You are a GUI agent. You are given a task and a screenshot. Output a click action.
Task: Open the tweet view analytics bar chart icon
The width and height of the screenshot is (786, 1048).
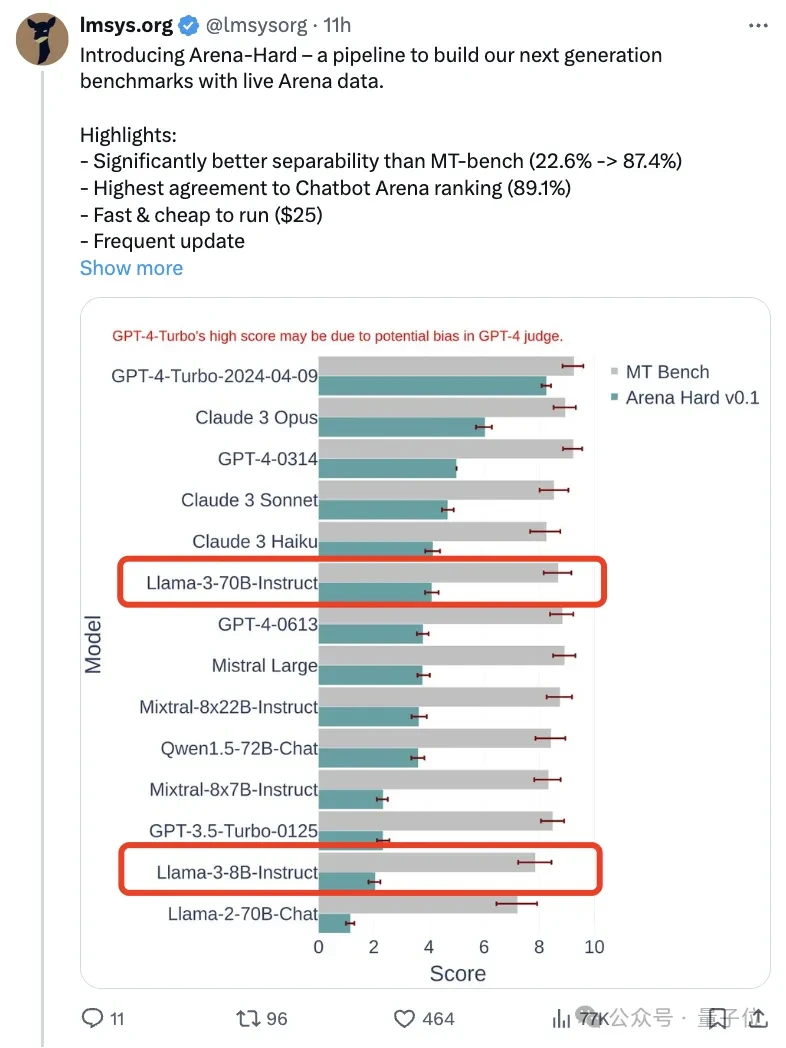pyautogui.click(x=562, y=1018)
